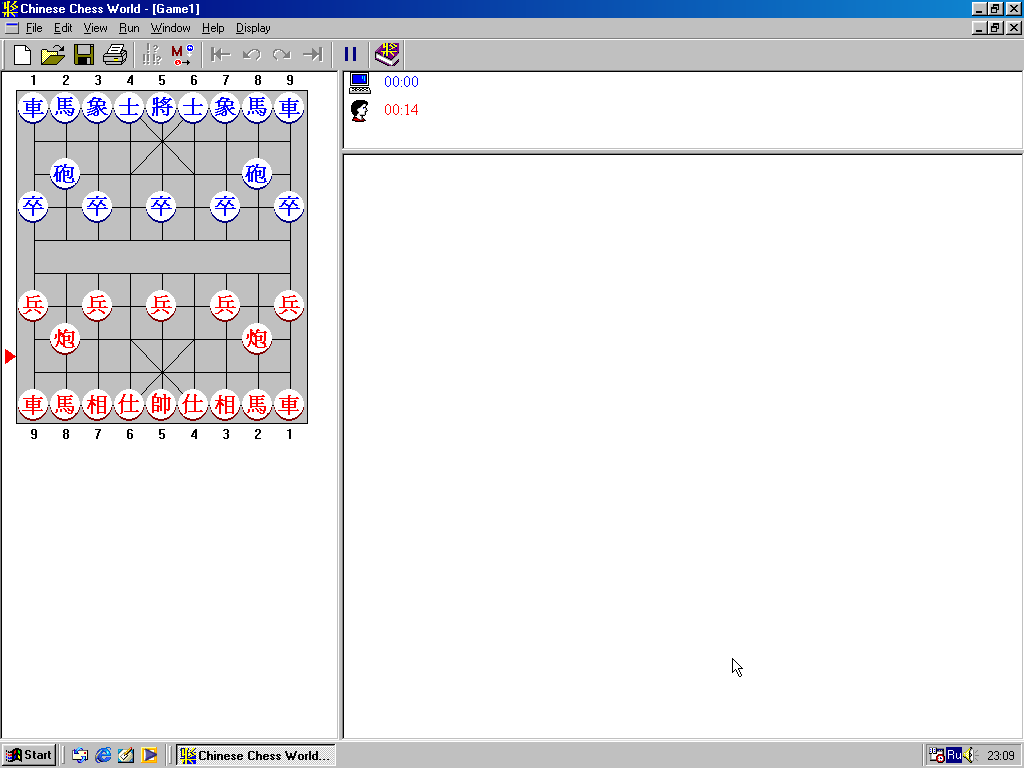Click the 23:09 clock in the system tray

click(1000, 756)
